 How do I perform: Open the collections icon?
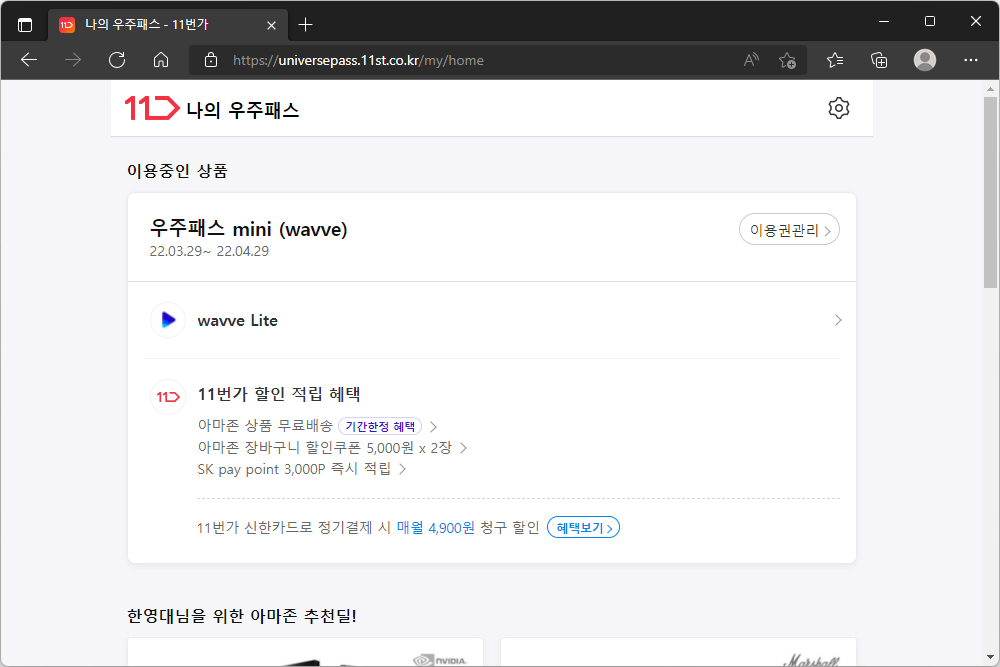(x=879, y=60)
